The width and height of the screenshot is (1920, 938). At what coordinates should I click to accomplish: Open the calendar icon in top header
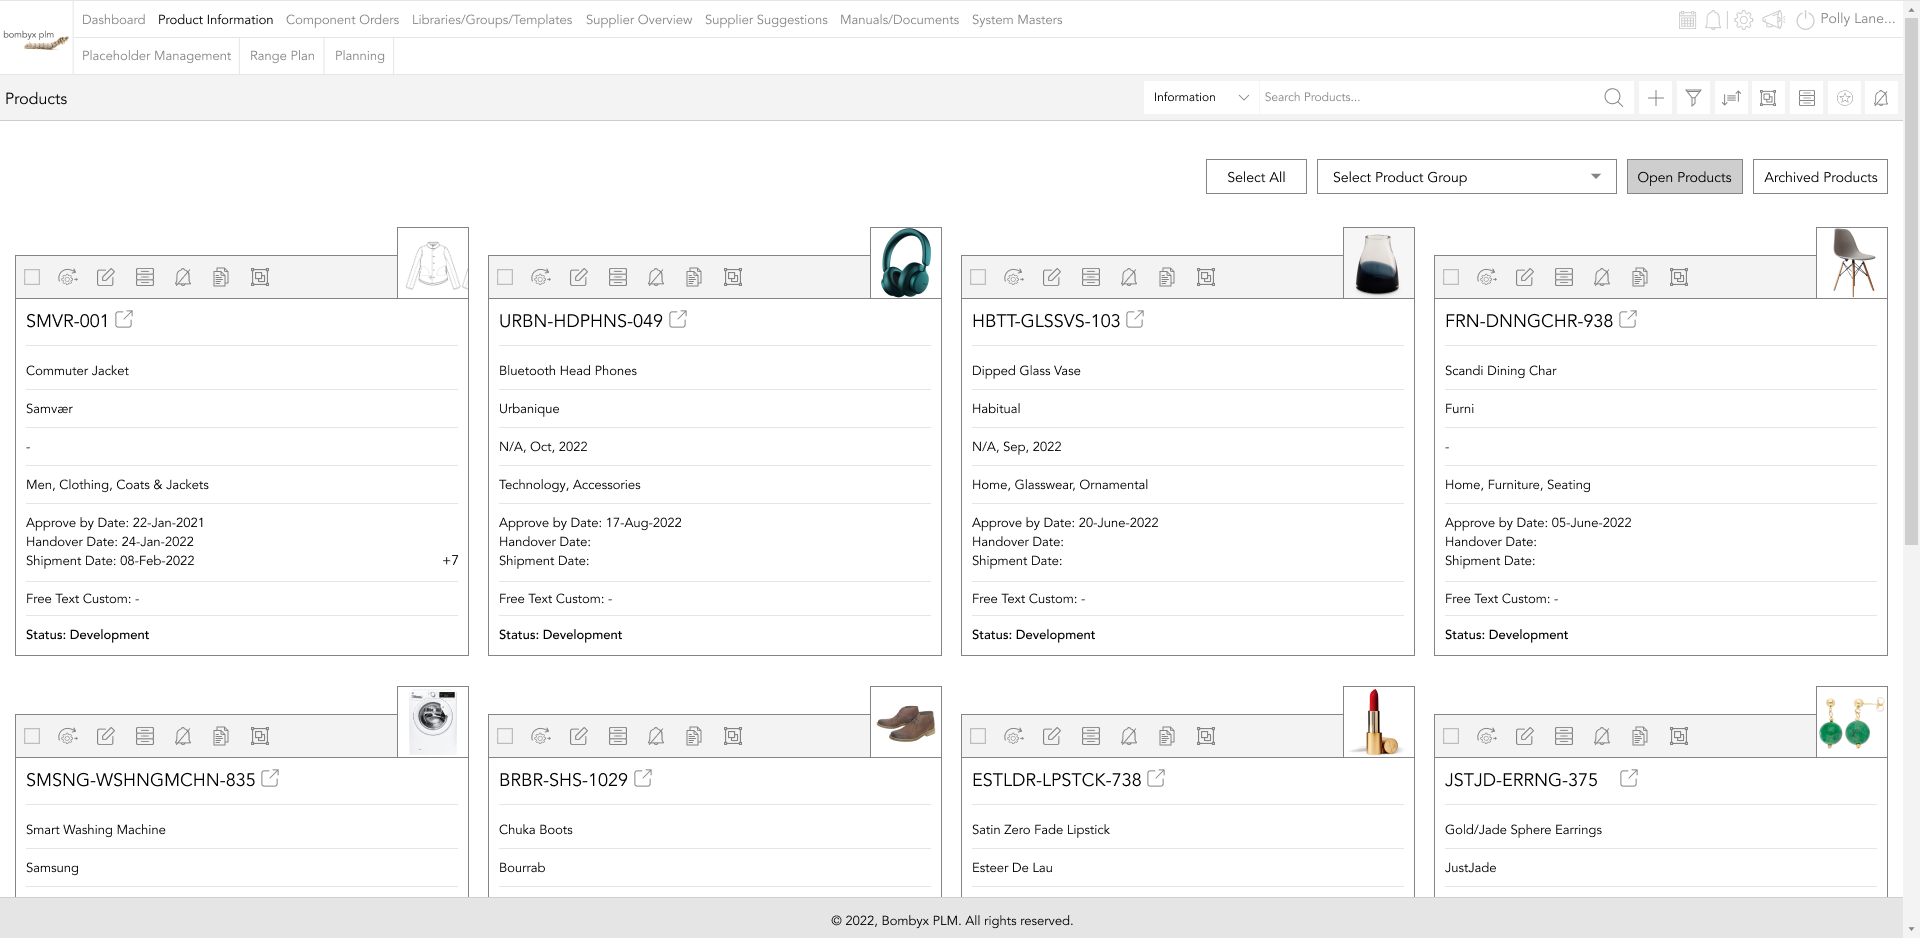click(1687, 20)
